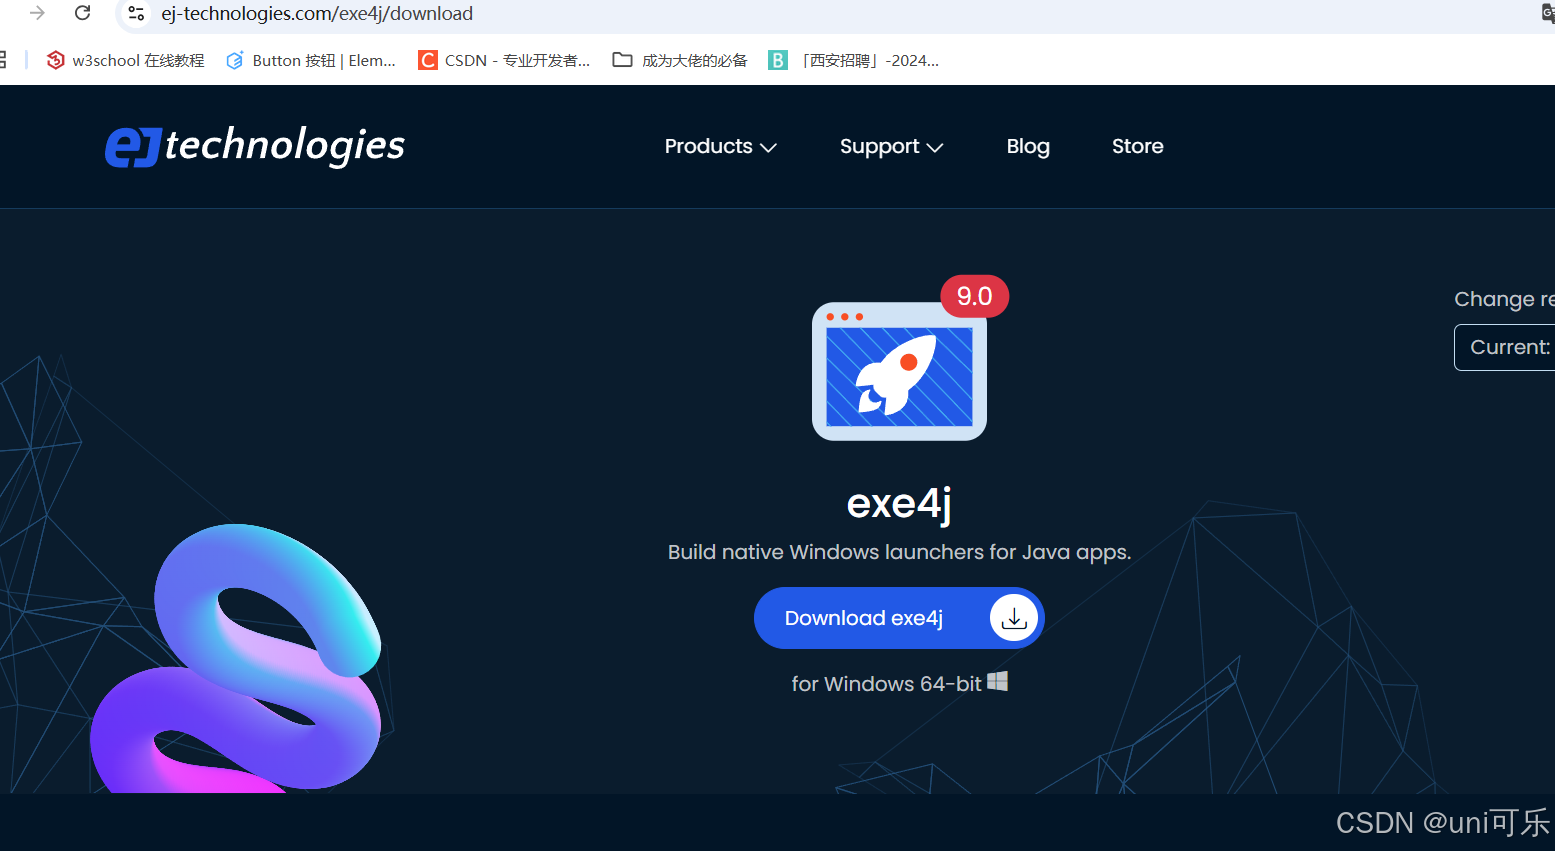Open CSDN bookmark
Image resolution: width=1555 pixels, height=851 pixels.
coord(504,60)
